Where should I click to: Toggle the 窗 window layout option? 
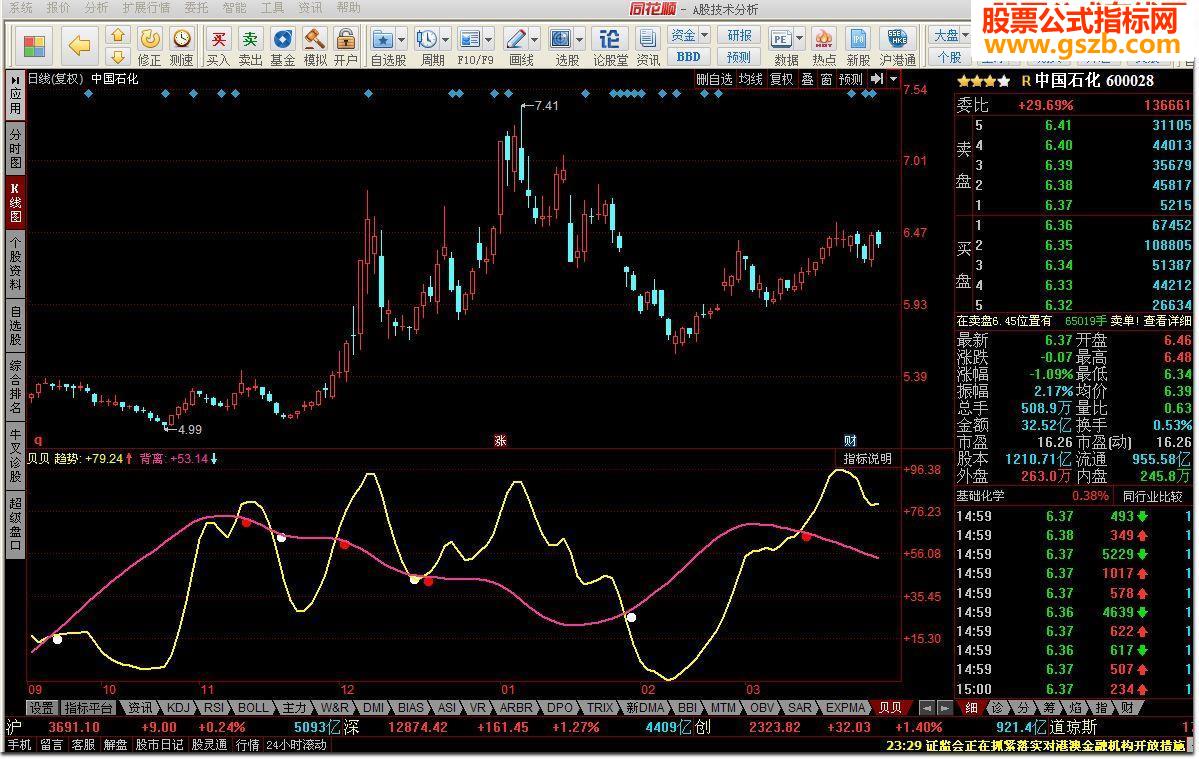click(x=827, y=79)
